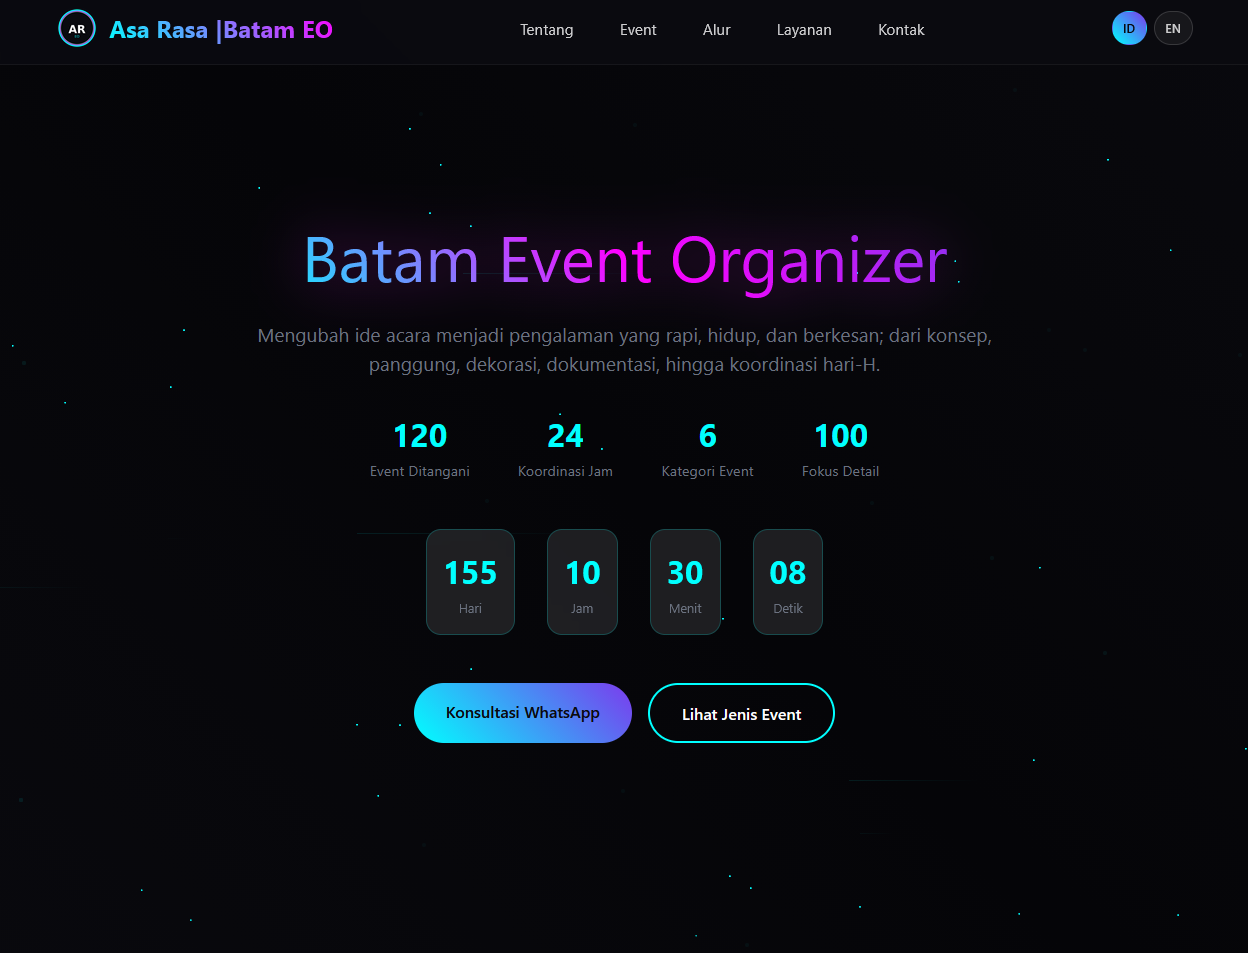Switch language to EN

click(x=1173, y=29)
